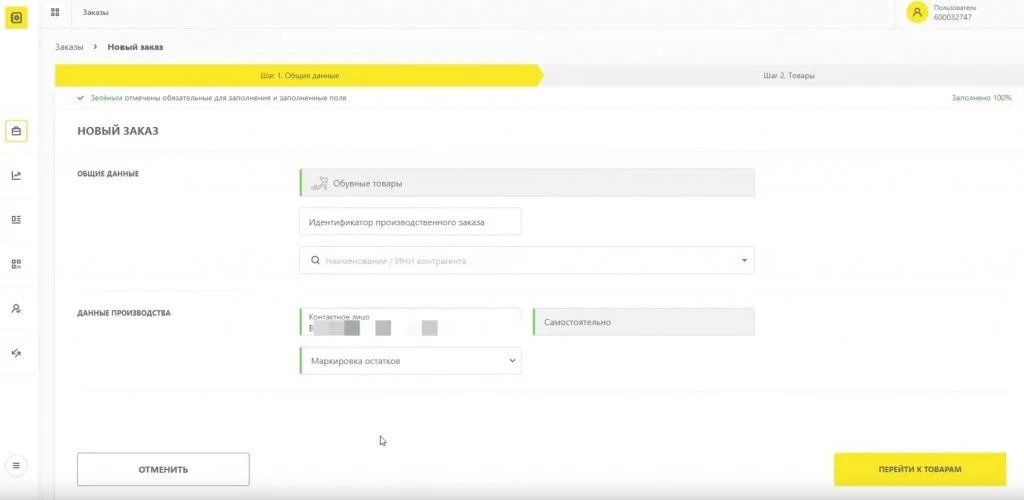Image resolution: width=1024 pixels, height=500 pixels.
Task: Select step Шаг 1. Общие данные
Action: (x=299, y=76)
